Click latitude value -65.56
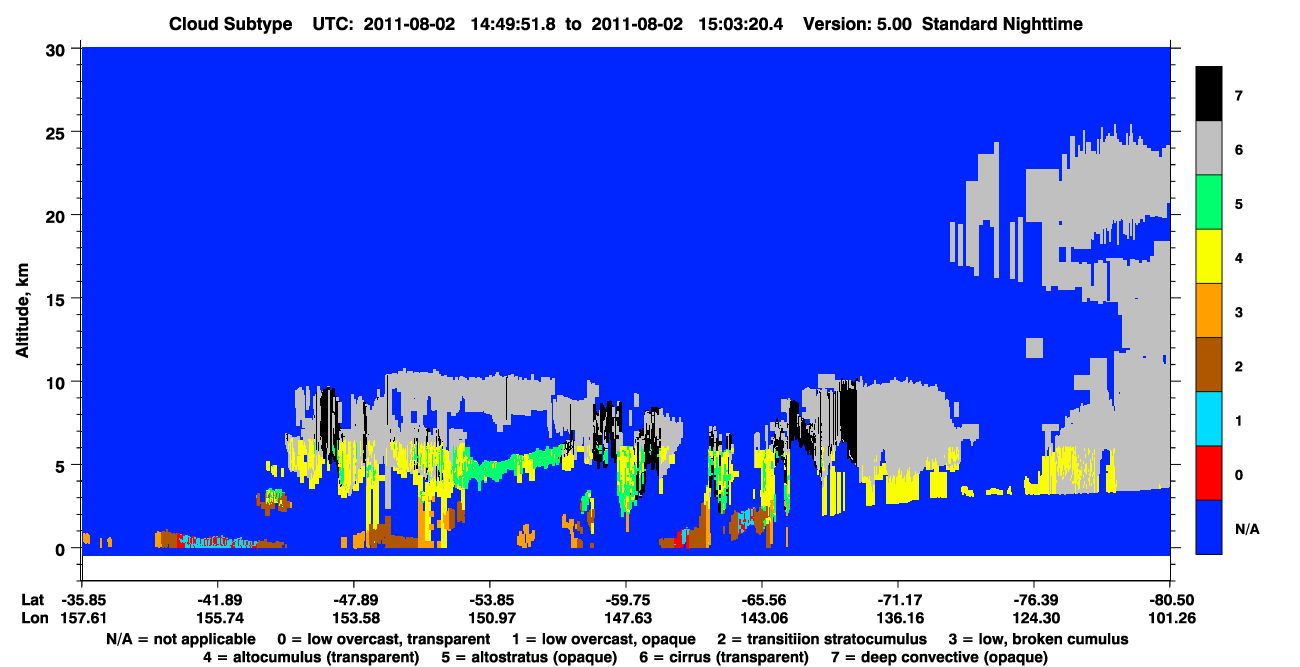The width and height of the screenshot is (1300, 667). [762, 600]
